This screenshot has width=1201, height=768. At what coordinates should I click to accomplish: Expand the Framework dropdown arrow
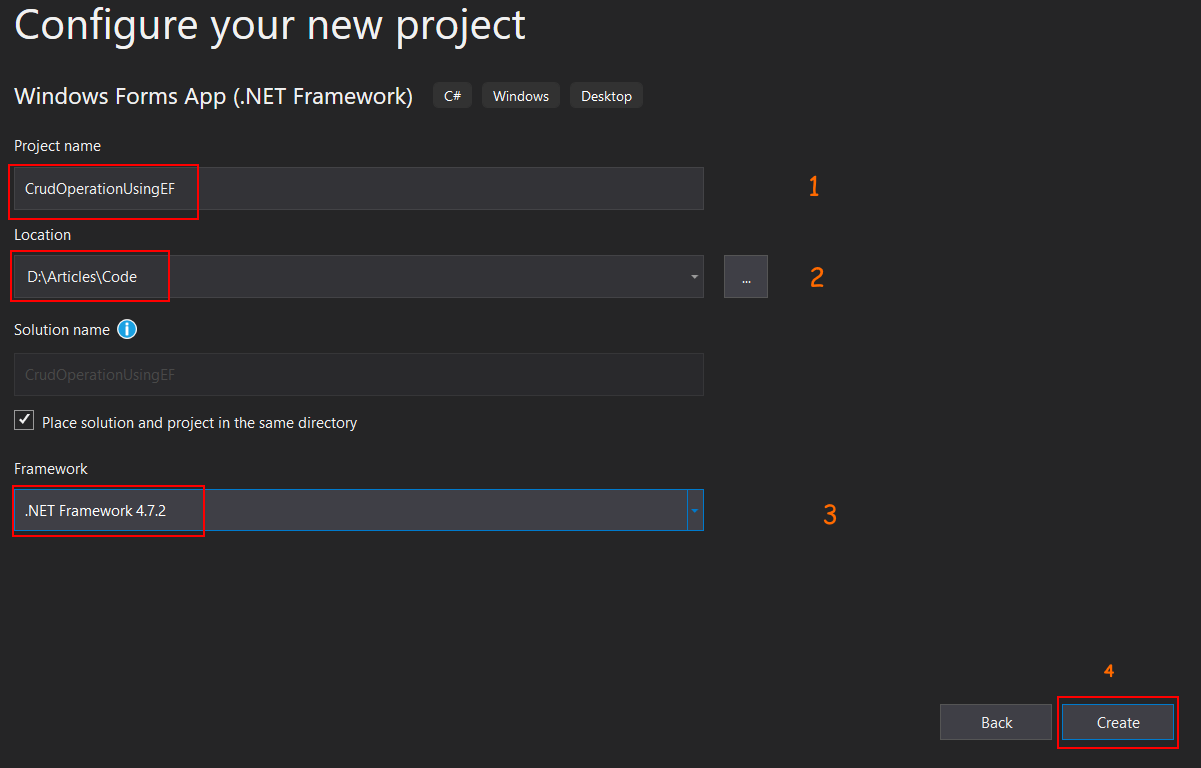pyautogui.click(x=694, y=511)
